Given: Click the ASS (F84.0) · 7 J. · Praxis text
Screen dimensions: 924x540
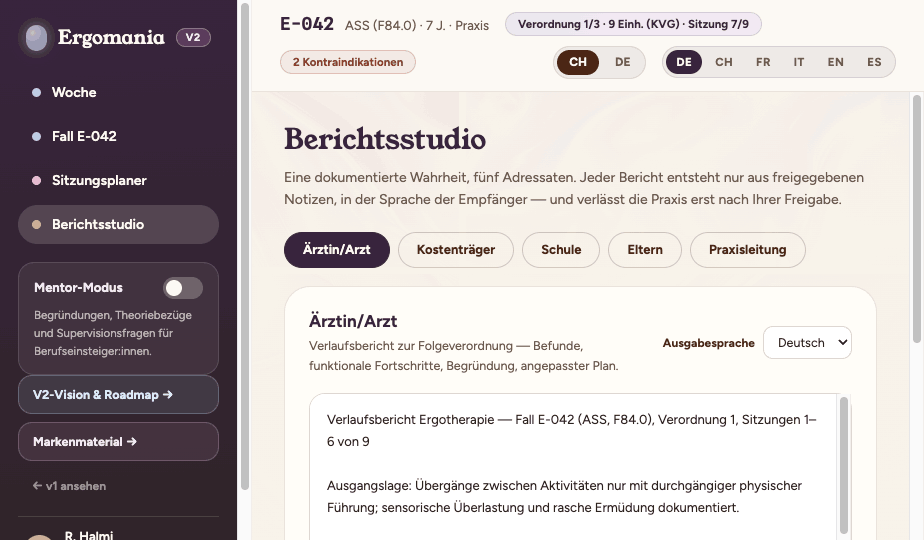Looking at the screenshot, I should (x=417, y=25).
